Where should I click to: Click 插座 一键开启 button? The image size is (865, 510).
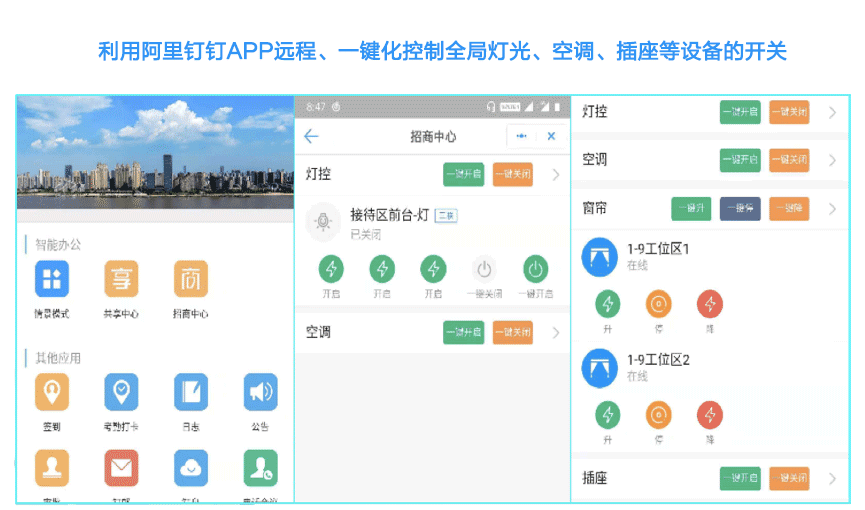click(740, 478)
